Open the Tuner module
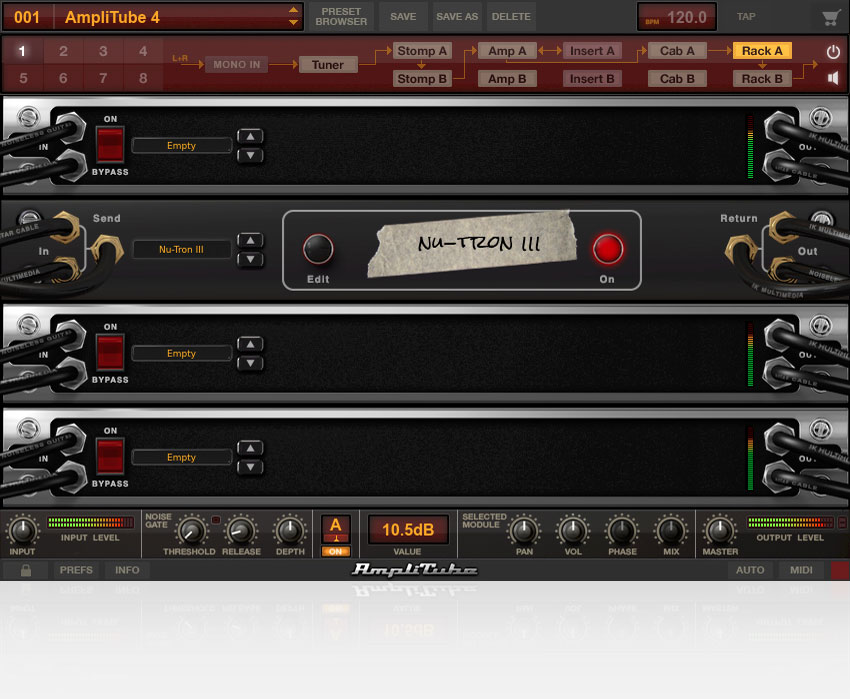 click(x=327, y=65)
